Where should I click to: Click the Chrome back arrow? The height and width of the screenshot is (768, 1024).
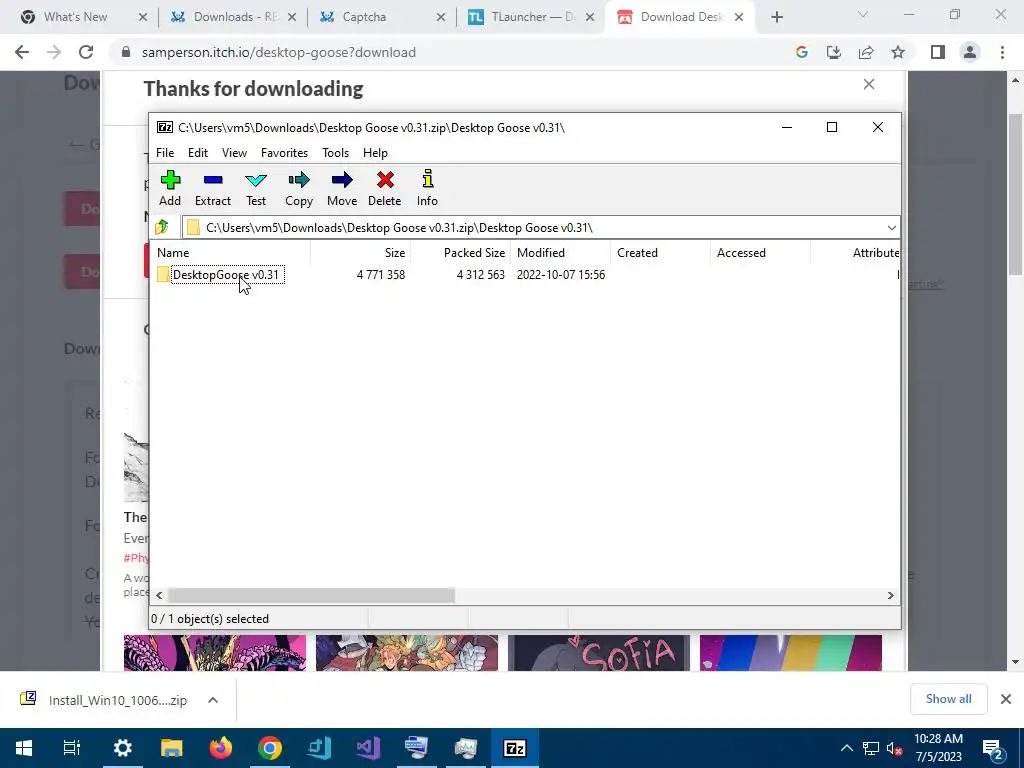click(22, 52)
